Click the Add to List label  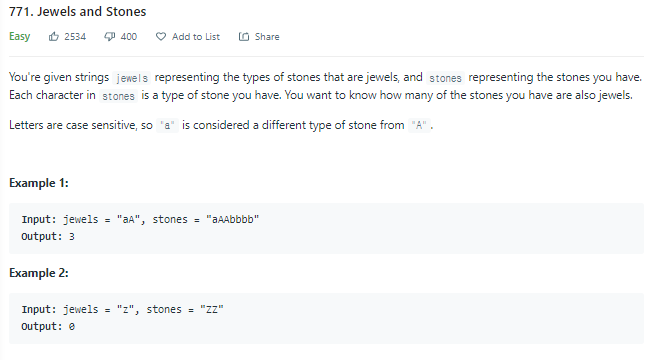click(x=196, y=37)
